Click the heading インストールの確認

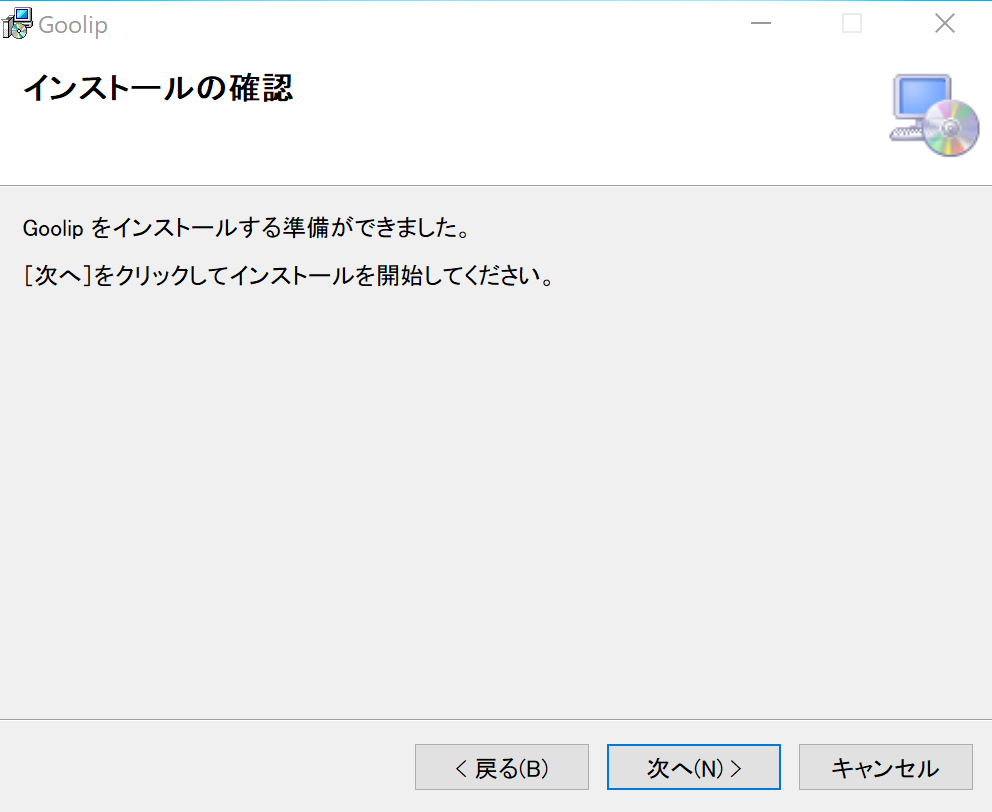tap(158, 88)
